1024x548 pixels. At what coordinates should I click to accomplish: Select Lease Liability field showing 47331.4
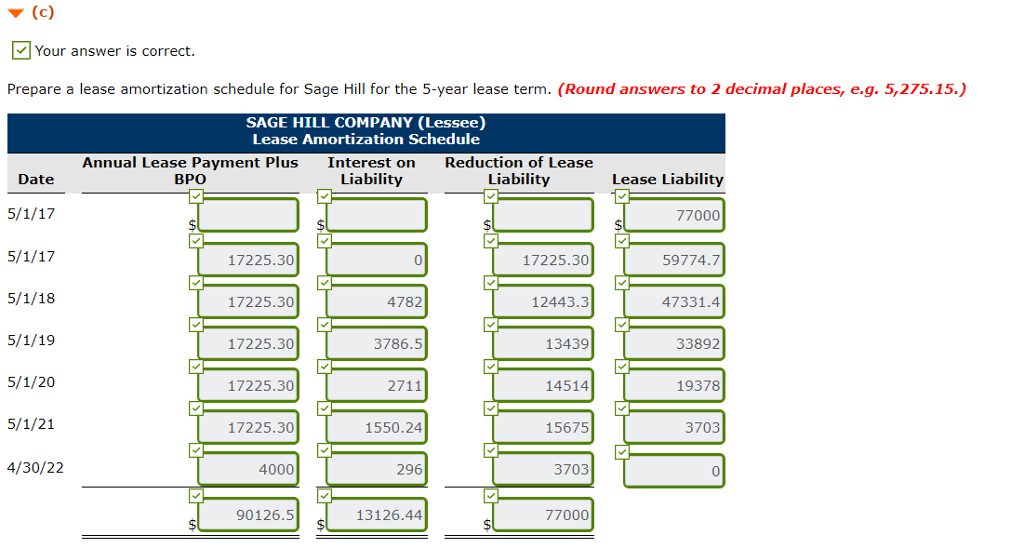pos(674,302)
